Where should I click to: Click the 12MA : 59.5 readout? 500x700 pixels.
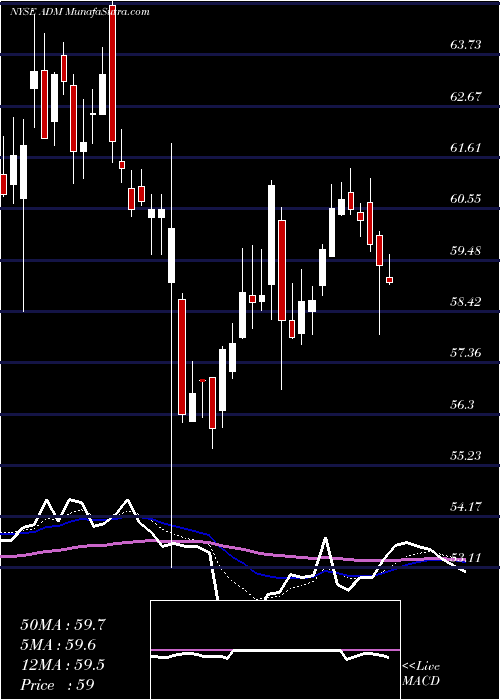62,665
